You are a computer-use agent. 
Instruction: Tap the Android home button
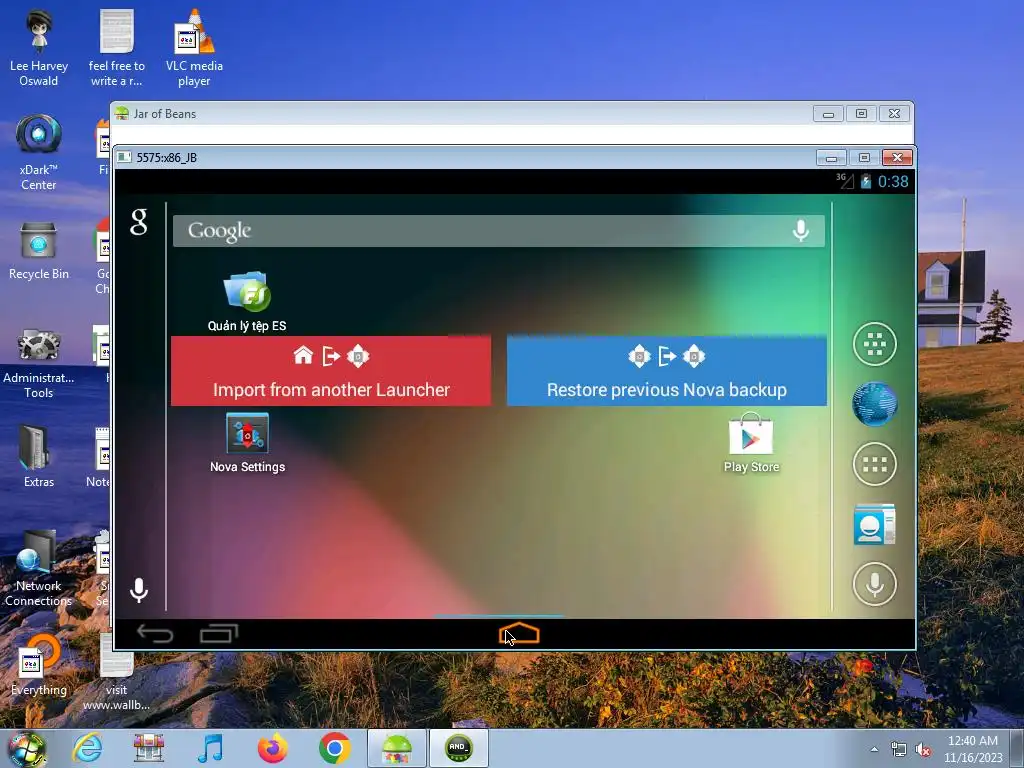click(519, 633)
